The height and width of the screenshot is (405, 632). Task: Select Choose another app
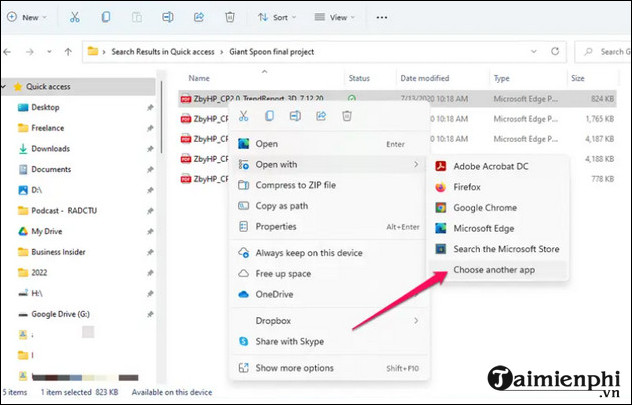pos(499,270)
